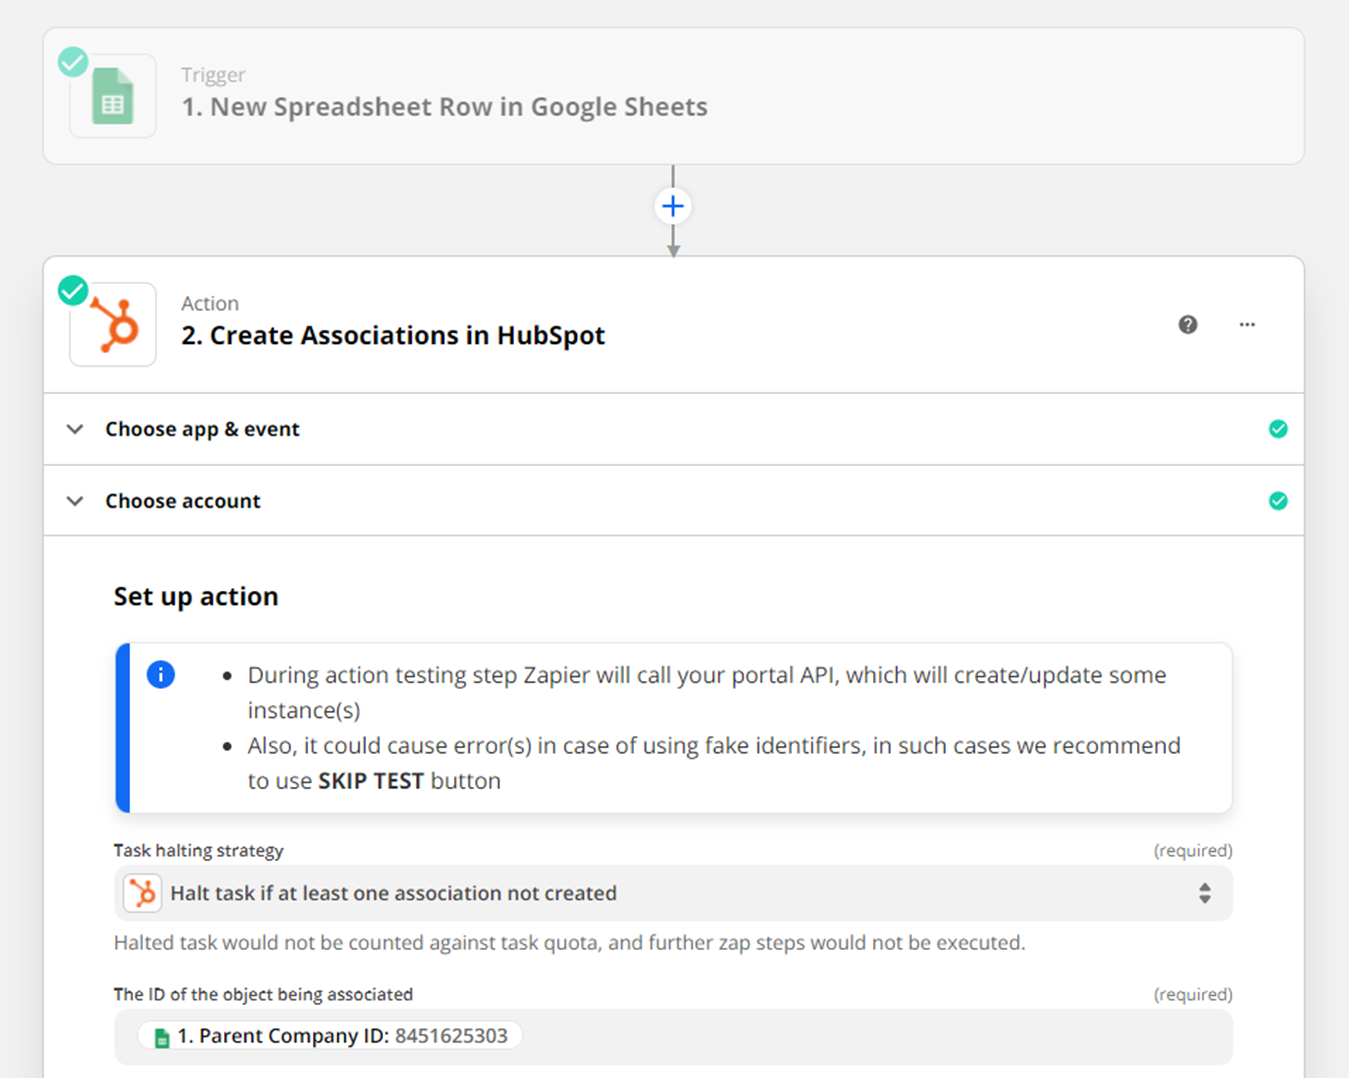Open the help question mark icon
This screenshot has height=1078, width=1349.
pos(1188,324)
